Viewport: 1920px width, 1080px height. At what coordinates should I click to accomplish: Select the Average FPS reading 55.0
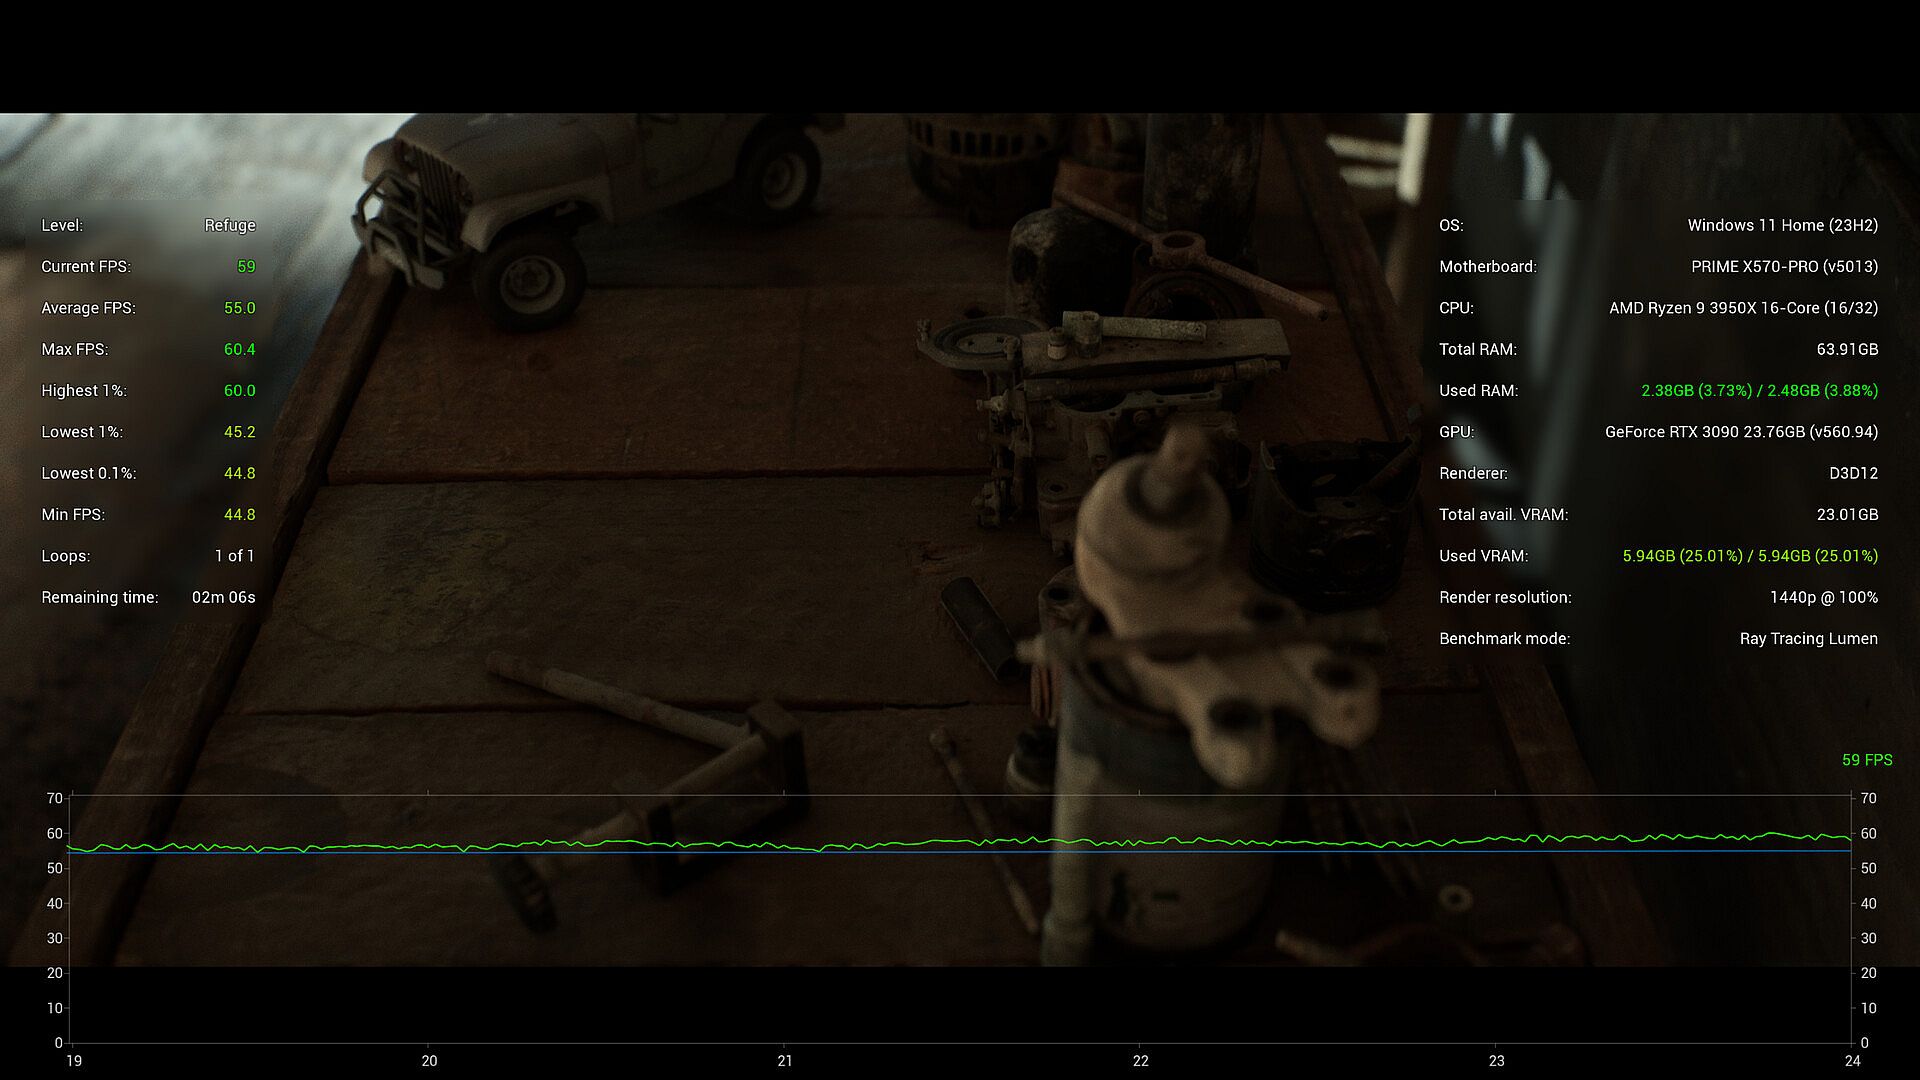[x=239, y=308]
